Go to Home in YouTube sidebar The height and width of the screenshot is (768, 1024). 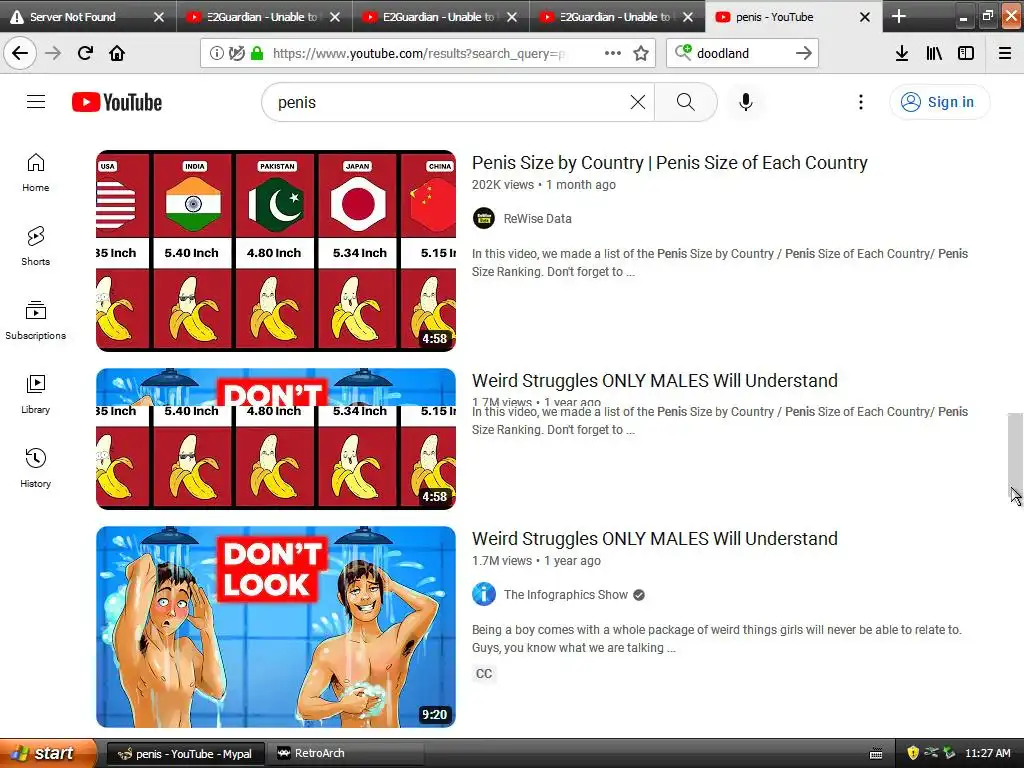click(36, 172)
